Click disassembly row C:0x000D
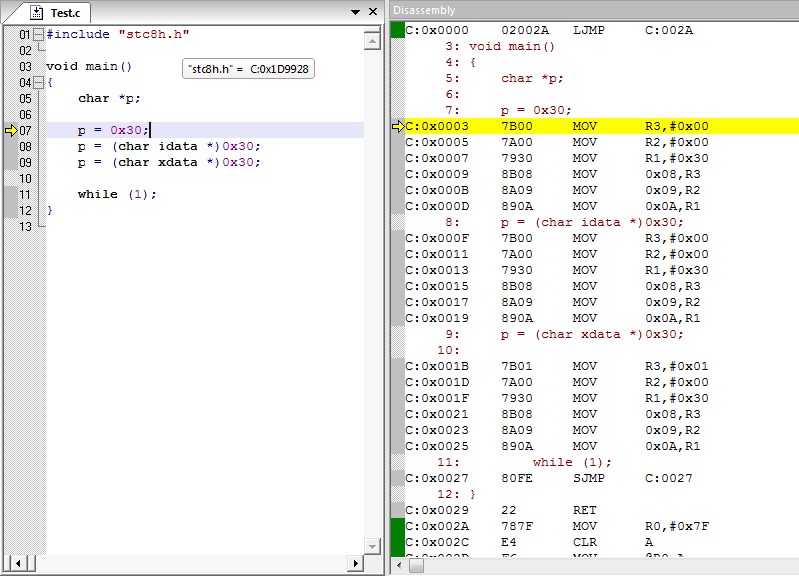Screen dimensions: 799x576 coord(601,206)
